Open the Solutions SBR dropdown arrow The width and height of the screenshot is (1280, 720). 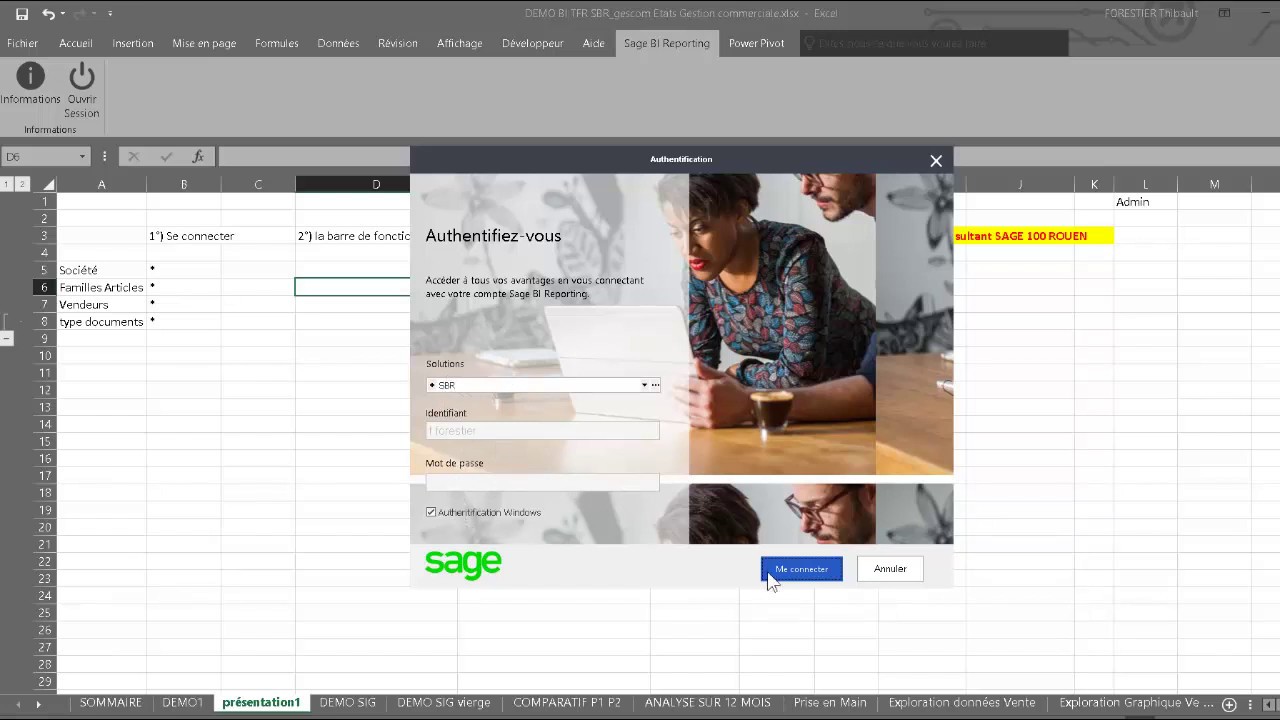click(x=644, y=385)
